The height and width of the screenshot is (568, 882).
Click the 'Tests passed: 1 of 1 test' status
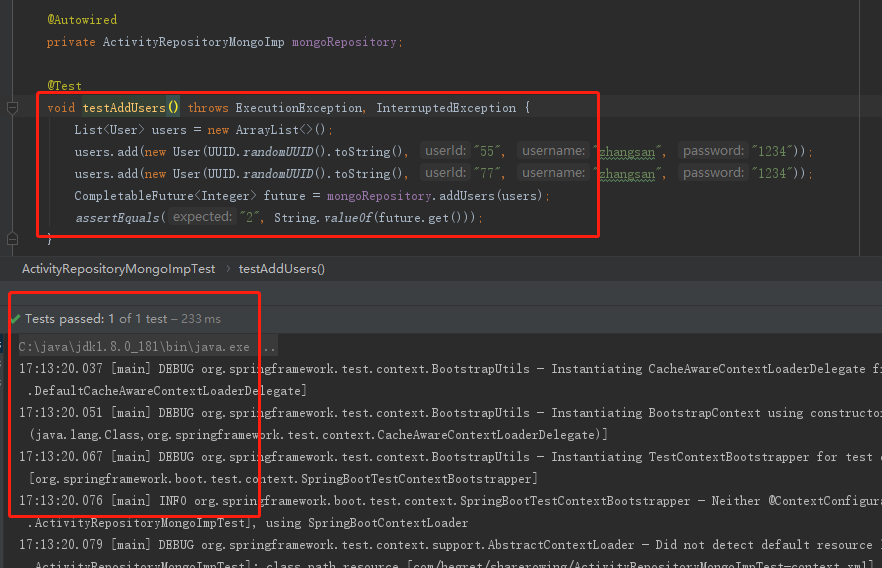(x=96, y=319)
